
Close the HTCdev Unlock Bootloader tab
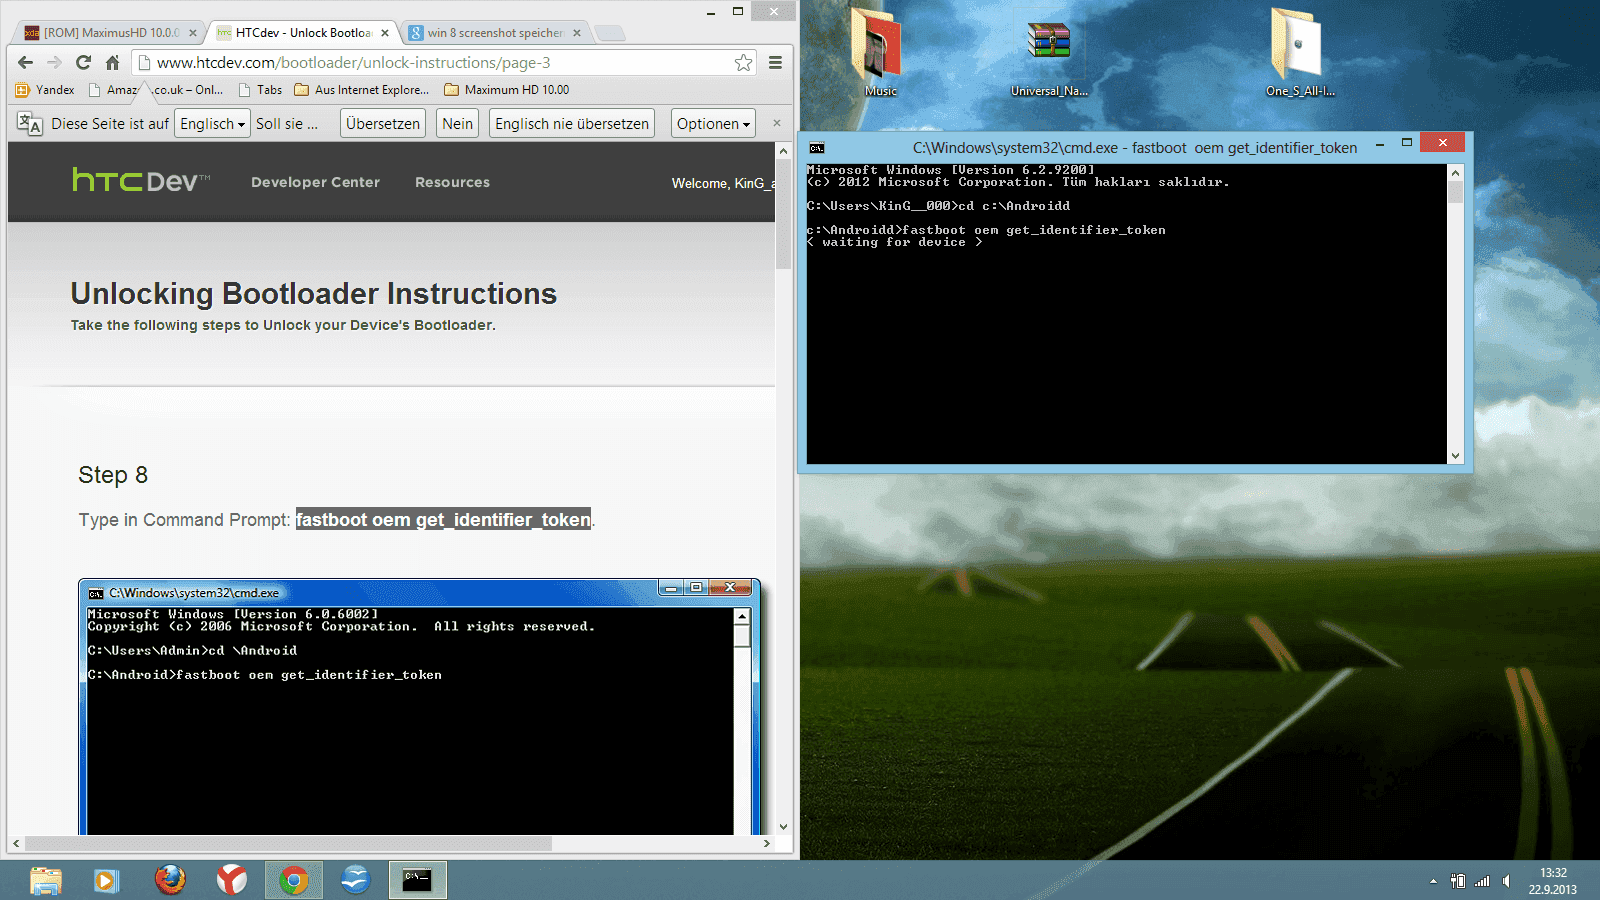point(385,33)
